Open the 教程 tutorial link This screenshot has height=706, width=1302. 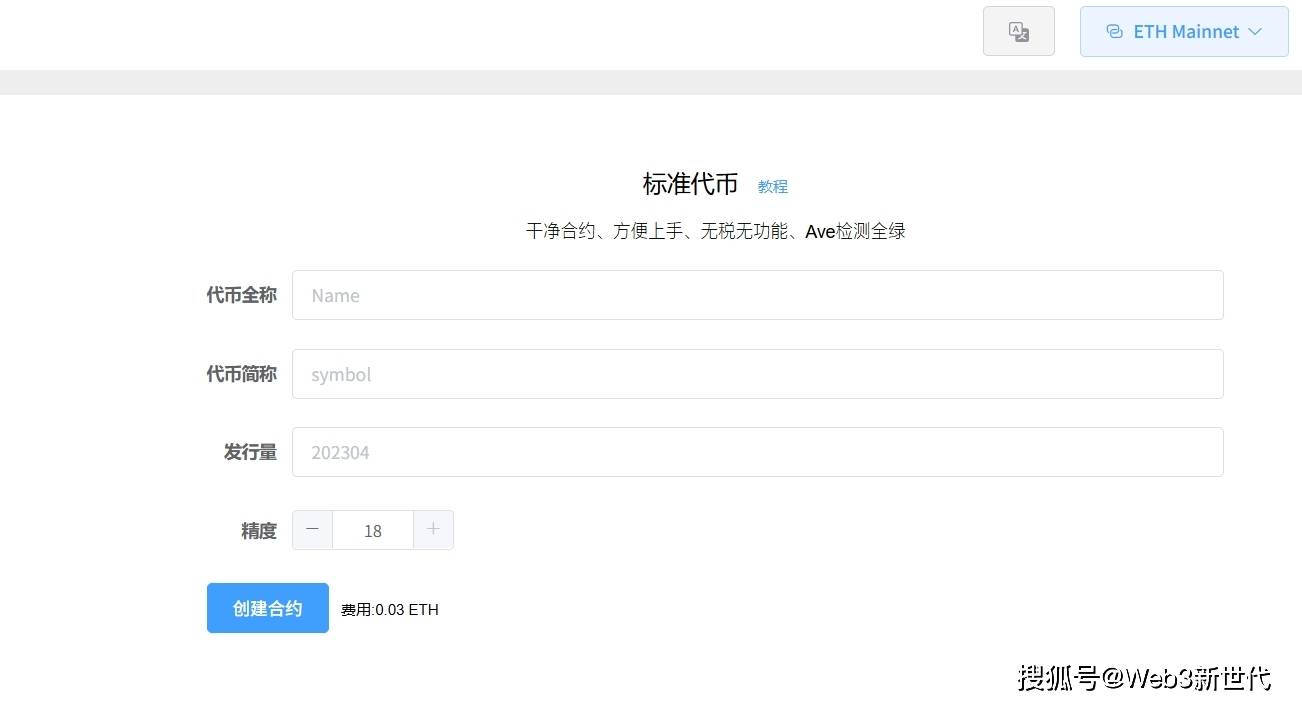(x=772, y=186)
